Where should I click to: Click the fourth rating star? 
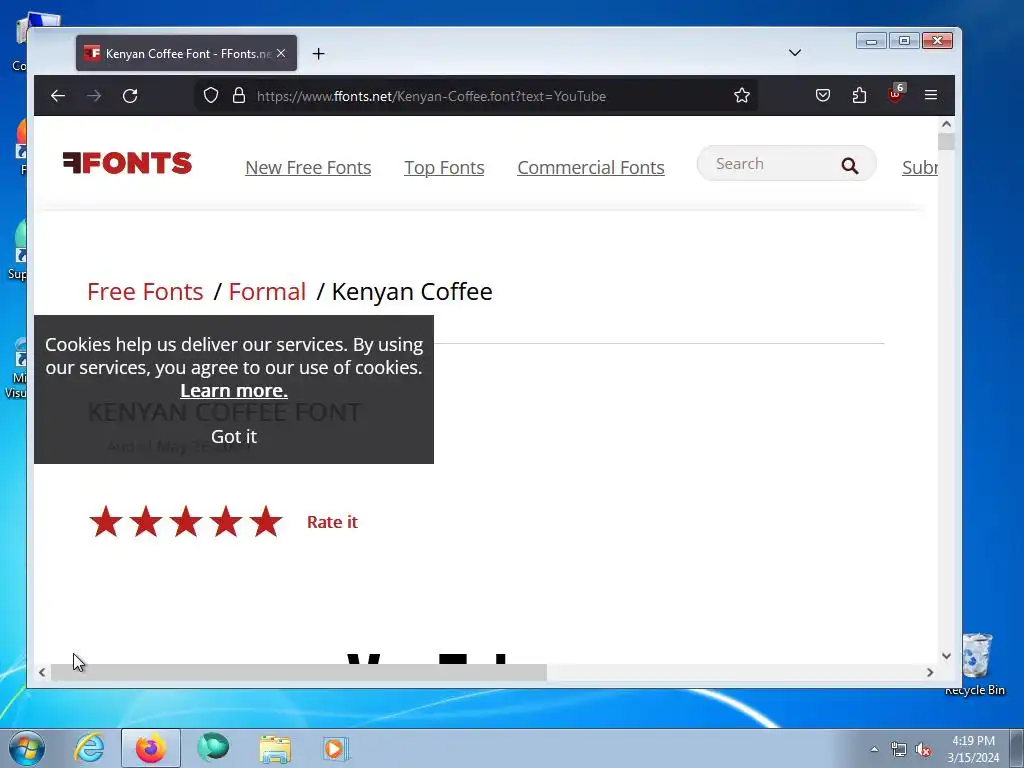(x=226, y=522)
